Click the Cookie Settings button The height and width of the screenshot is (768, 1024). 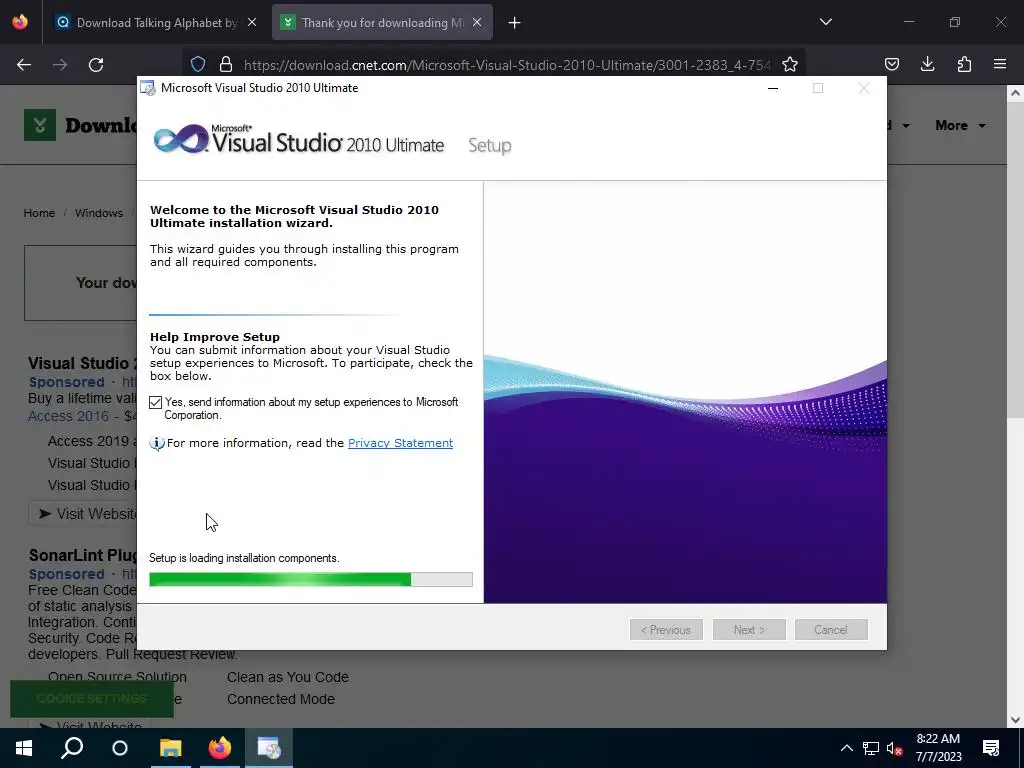coord(91,699)
